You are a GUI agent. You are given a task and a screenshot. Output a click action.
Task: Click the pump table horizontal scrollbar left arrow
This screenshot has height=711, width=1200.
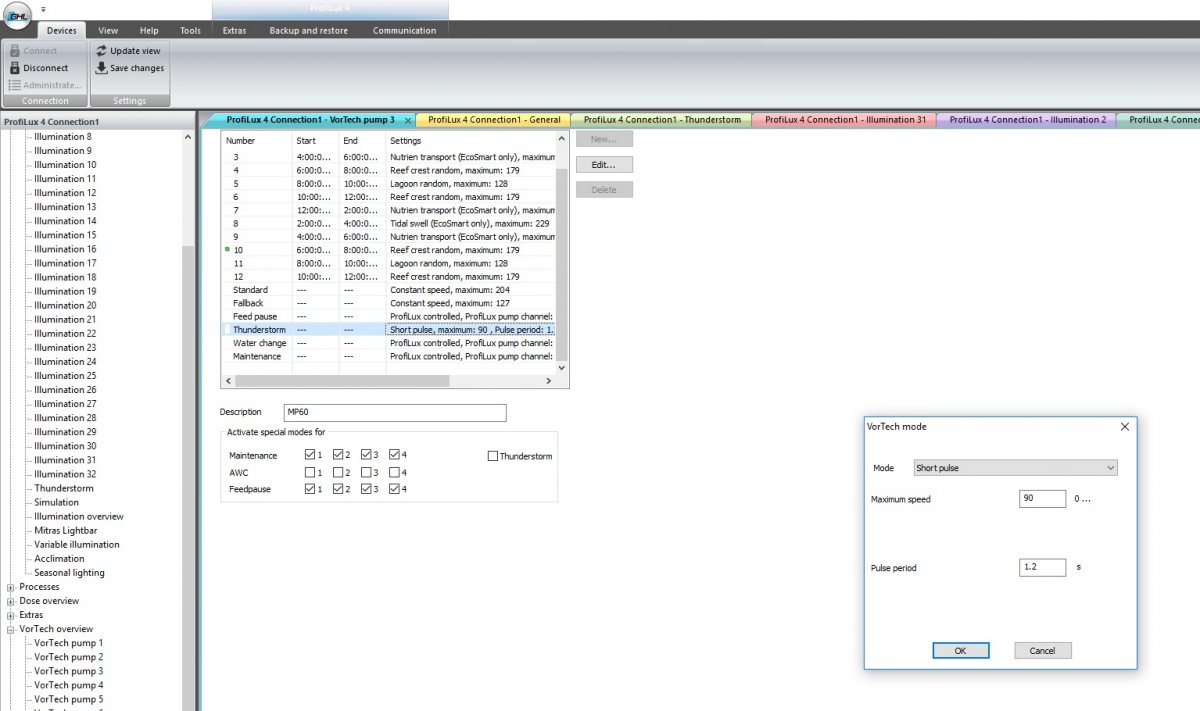click(x=228, y=381)
